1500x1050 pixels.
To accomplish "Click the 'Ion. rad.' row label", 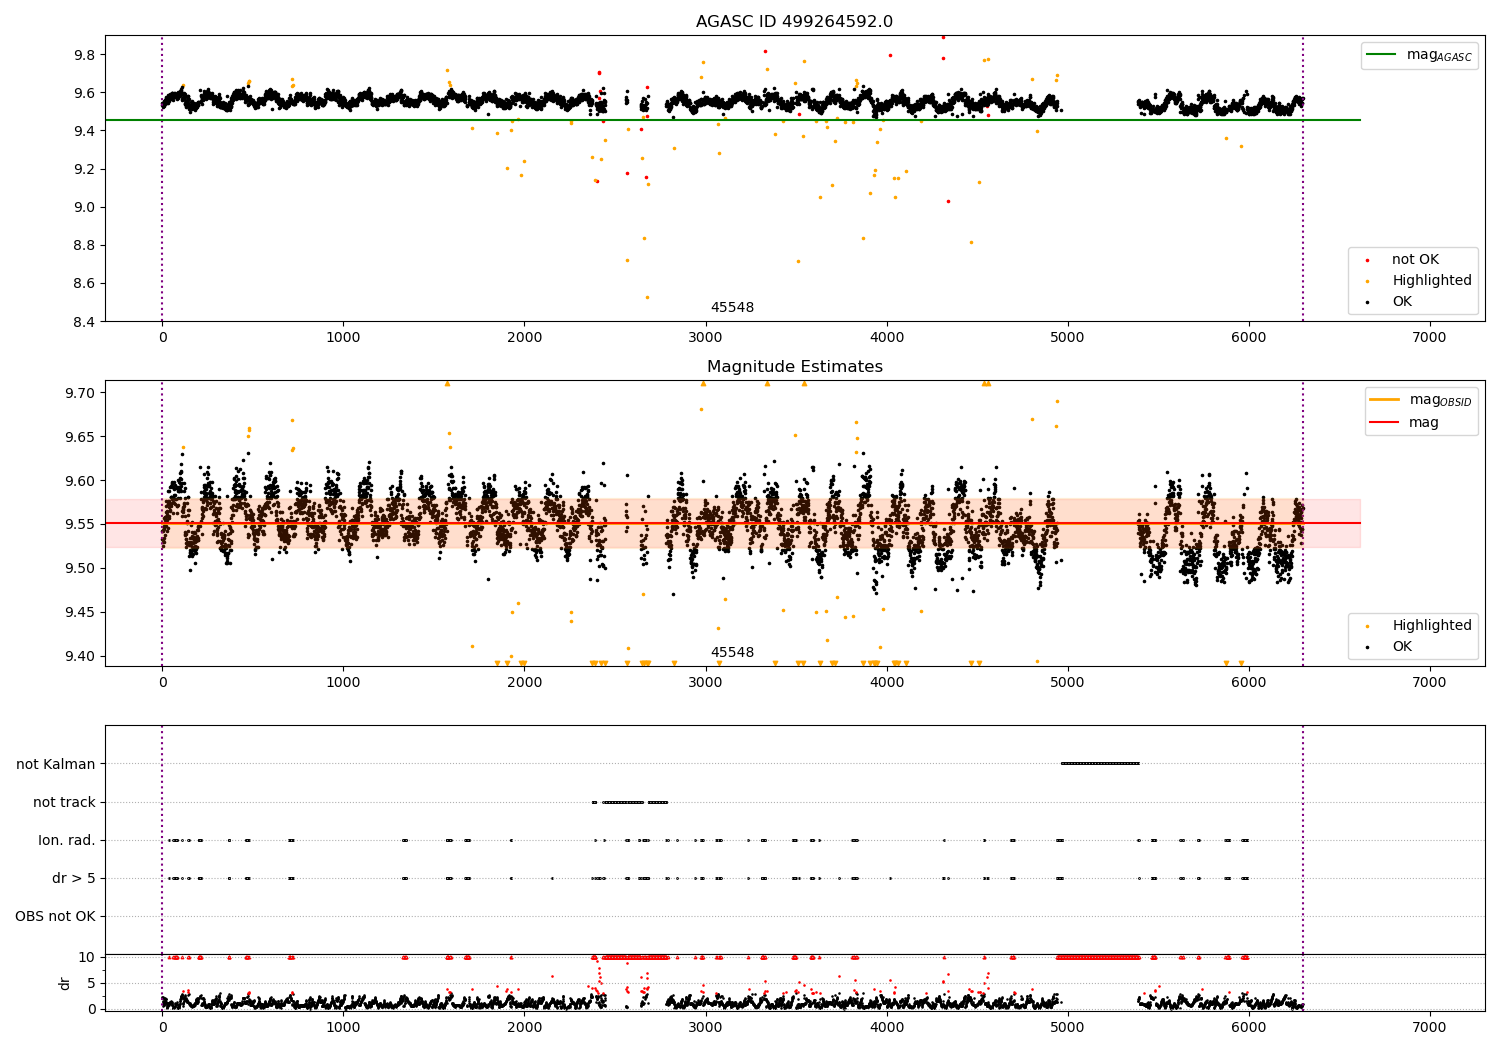I will pyautogui.click(x=67, y=840).
